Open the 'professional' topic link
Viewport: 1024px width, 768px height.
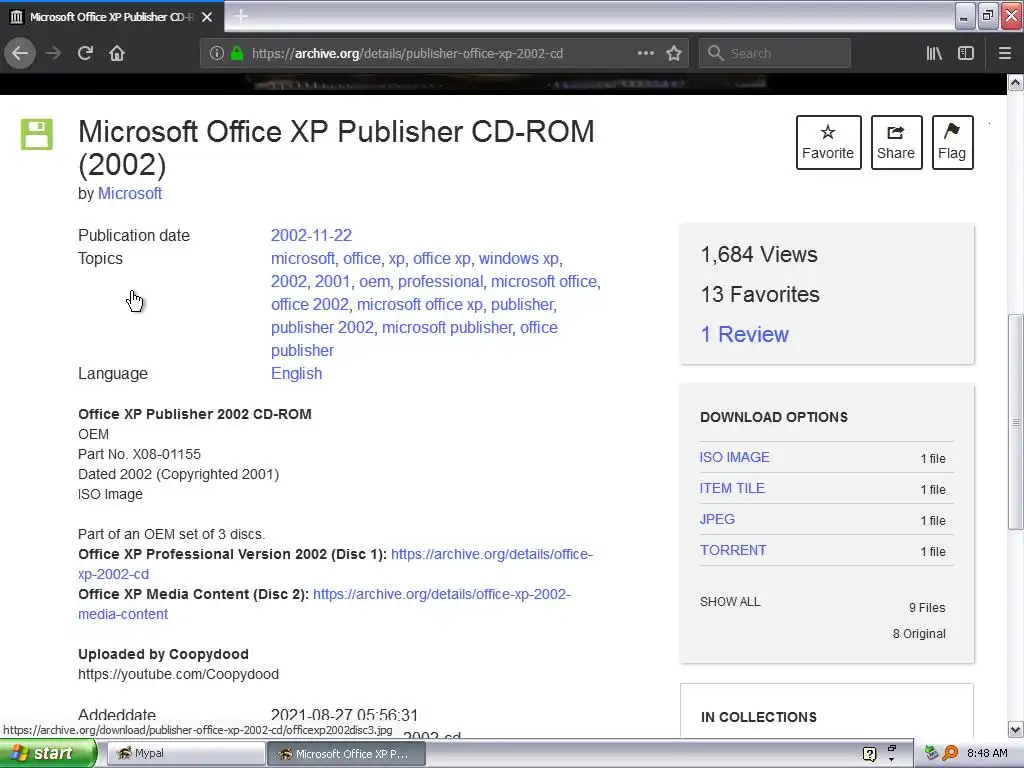(441, 281)
